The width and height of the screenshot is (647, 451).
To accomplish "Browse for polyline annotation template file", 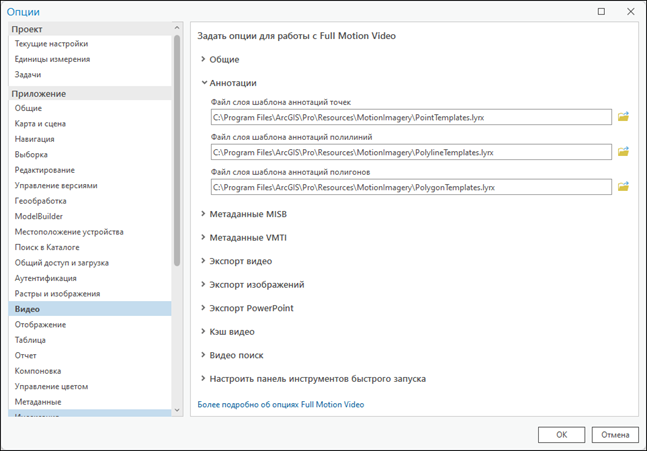I will (623, 152).
